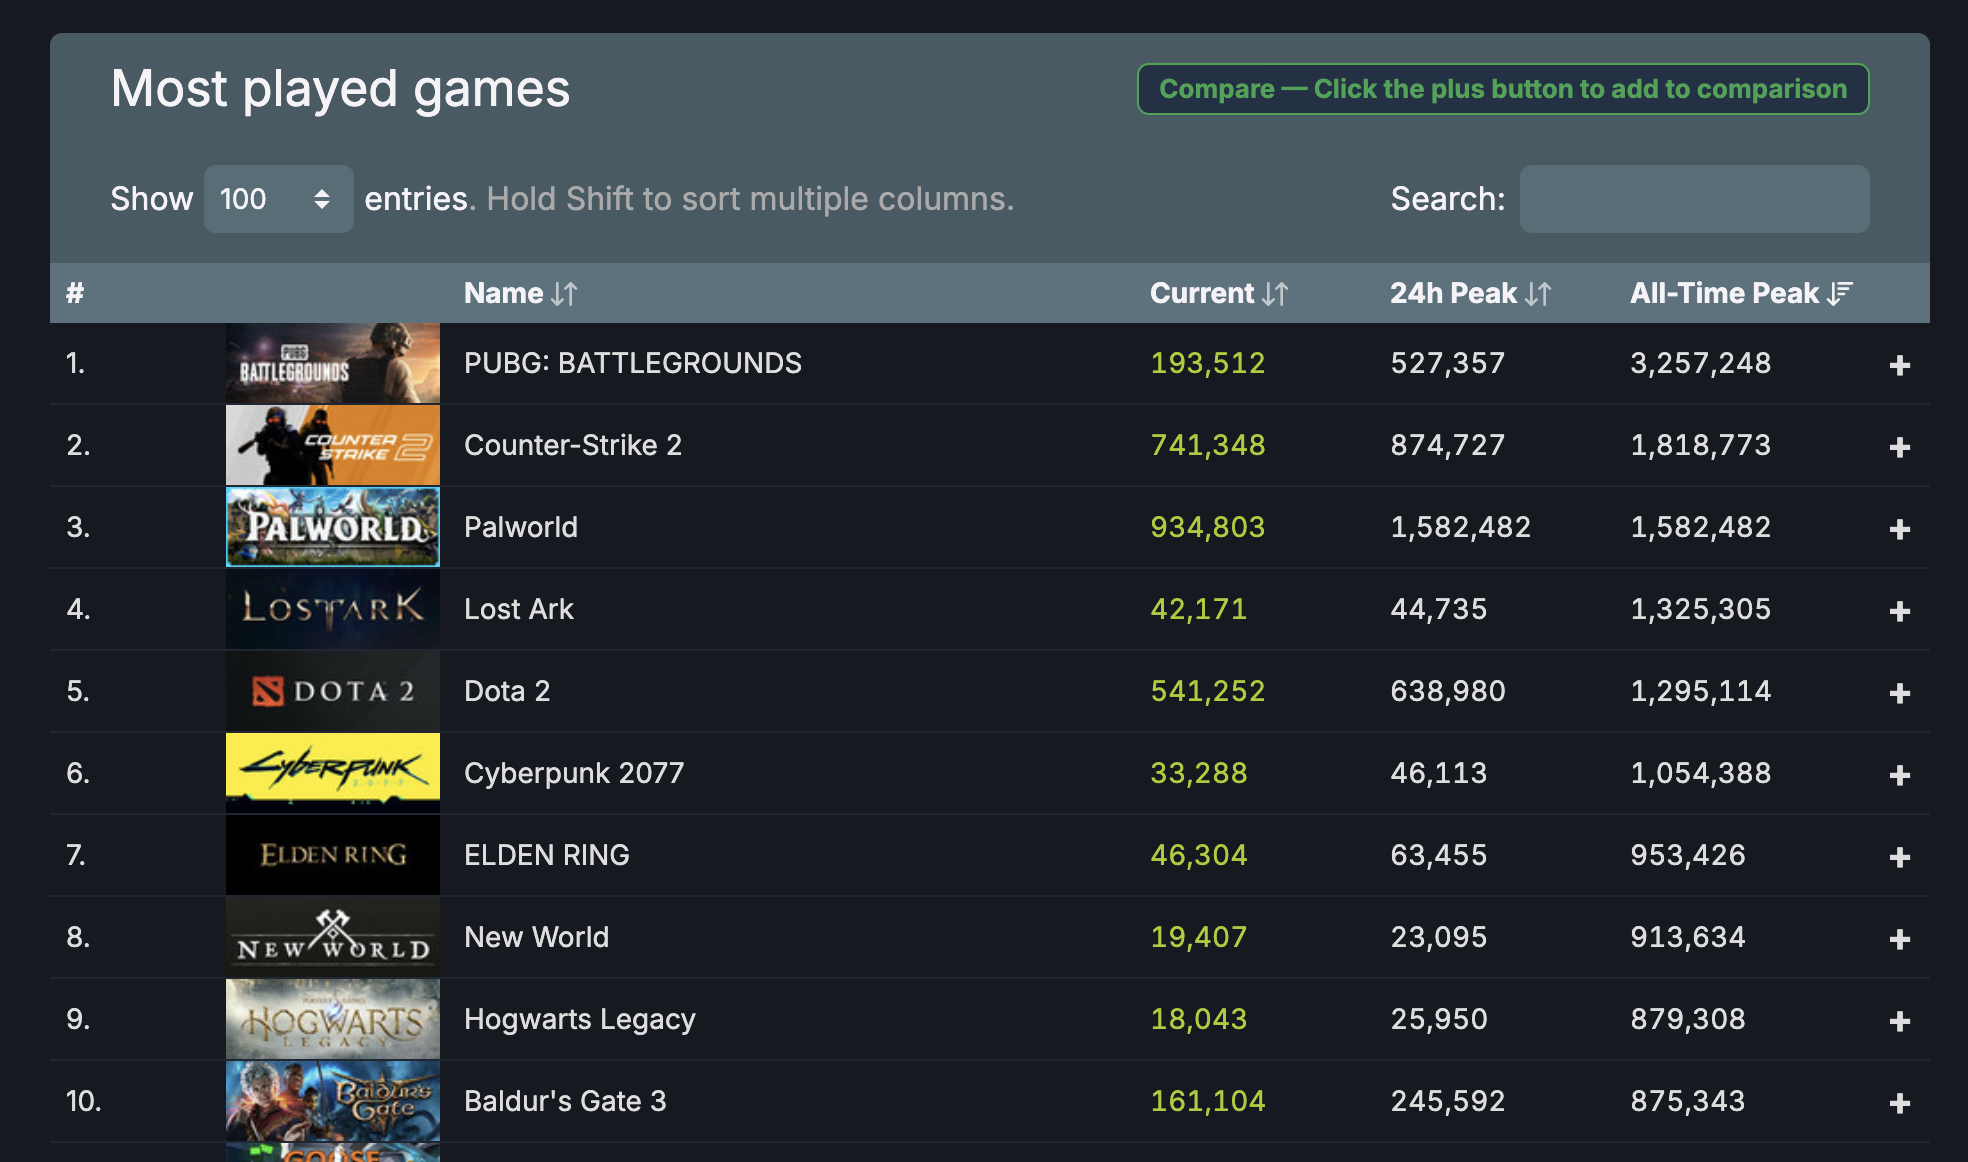Open the Baldur's Gate 3 name link

tap(565, 1101)
